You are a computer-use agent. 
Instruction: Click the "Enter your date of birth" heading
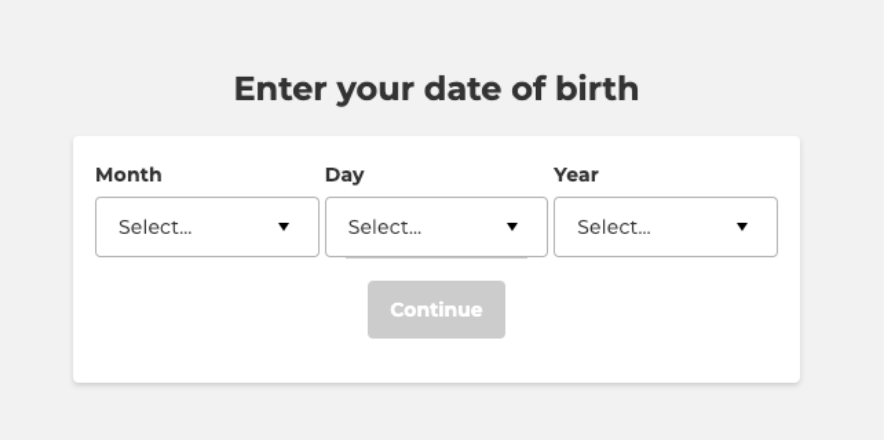coord(436,89)
